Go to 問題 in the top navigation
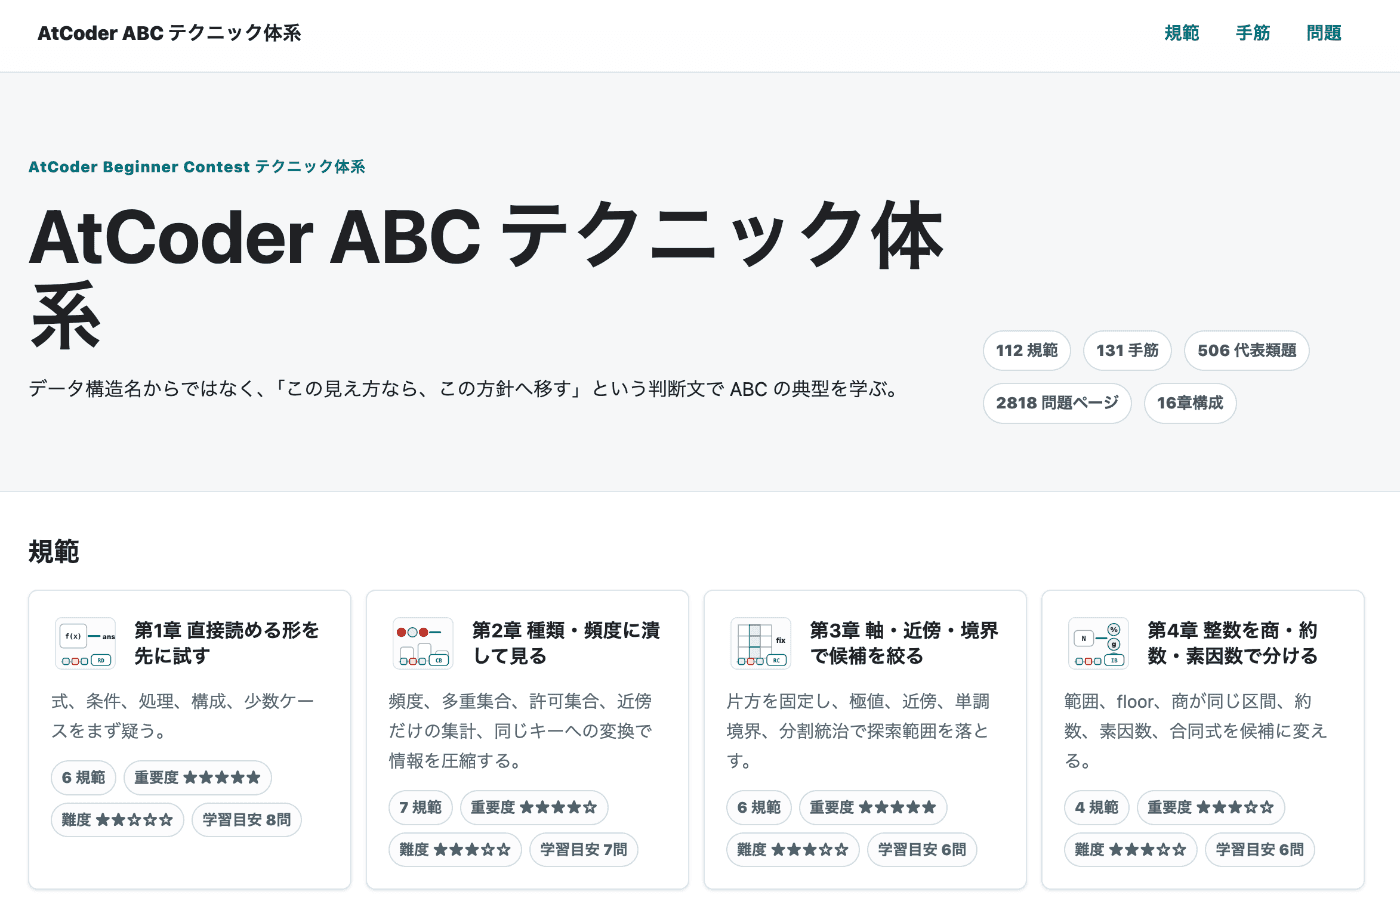1400x898 pixels. tap(1324, 33)
